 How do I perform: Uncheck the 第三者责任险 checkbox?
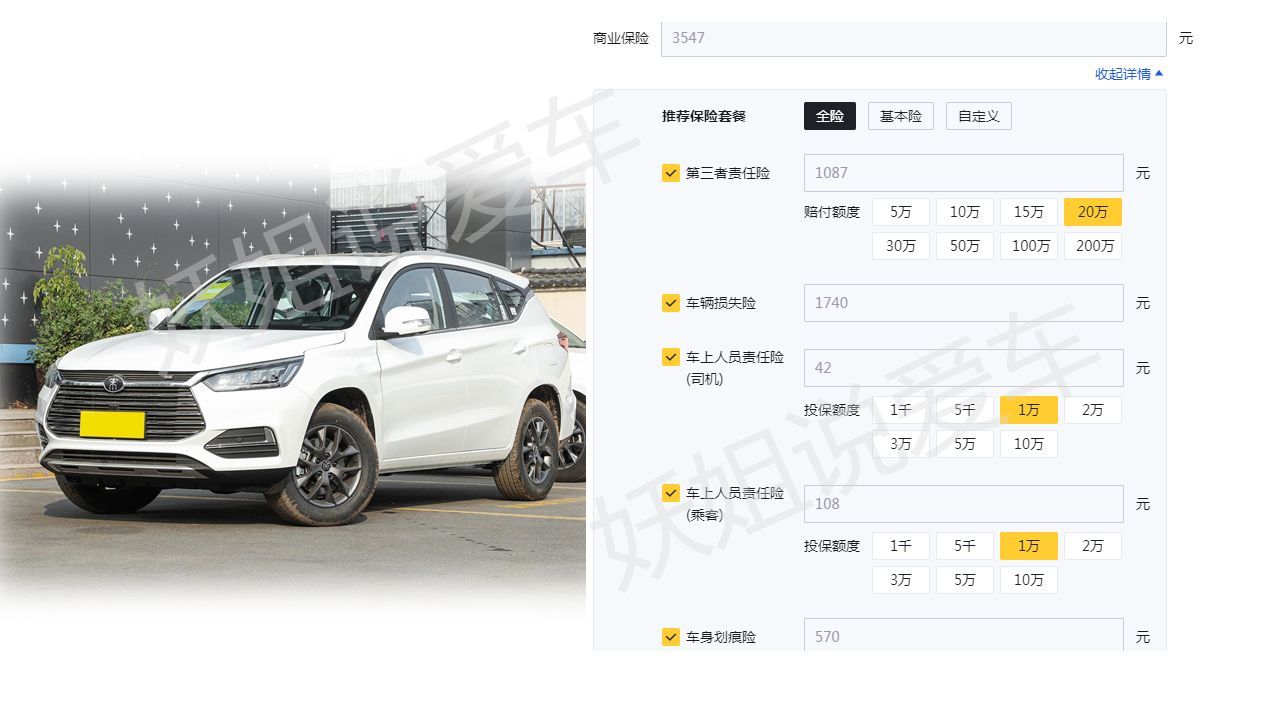point(671,173)
